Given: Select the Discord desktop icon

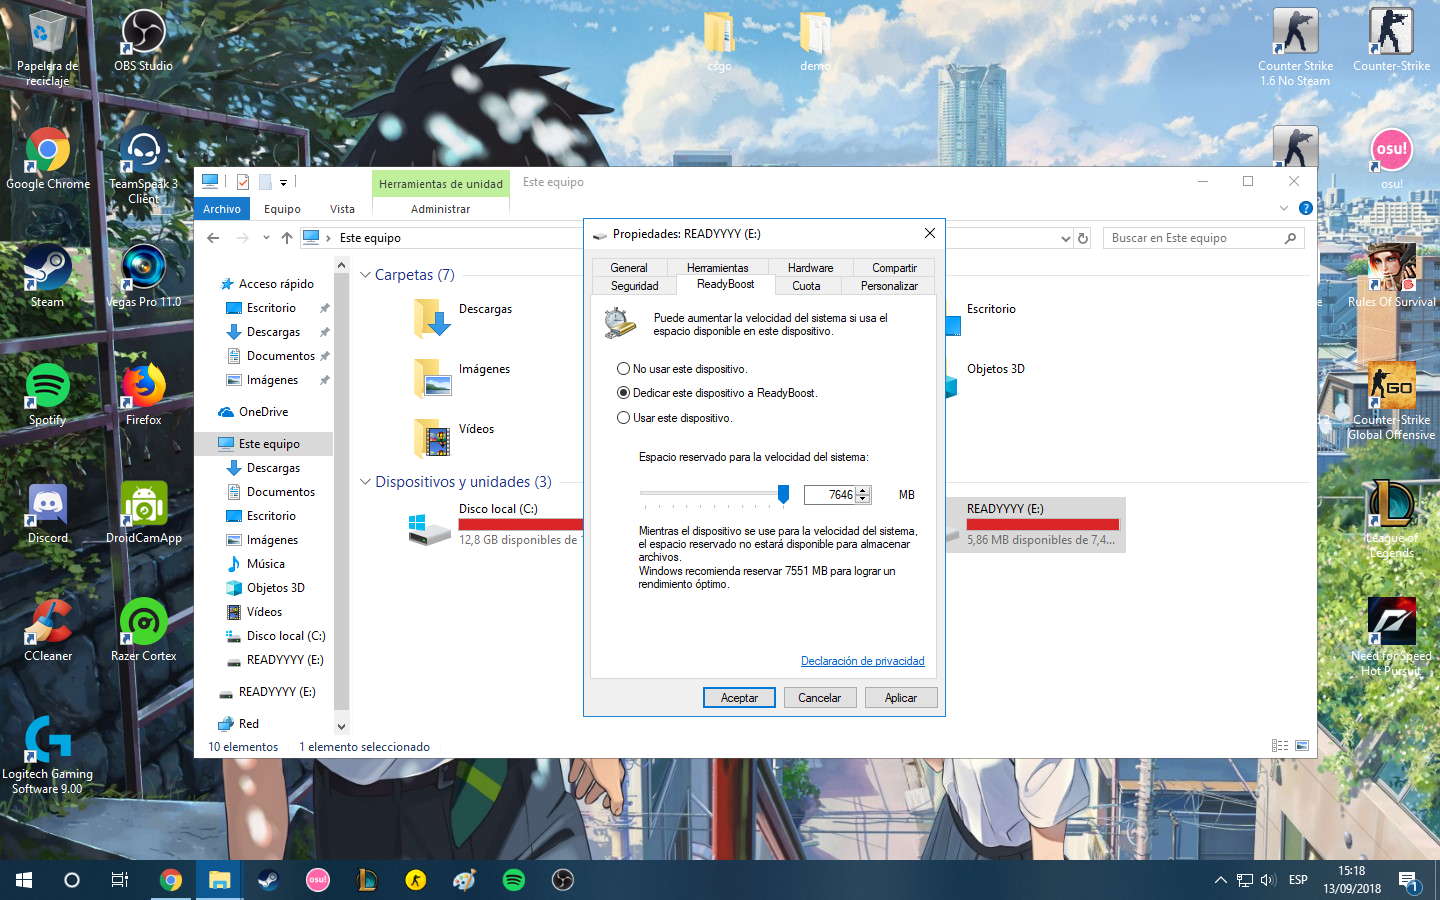Looking at the screenshot, I should click(x=47, y=512).
